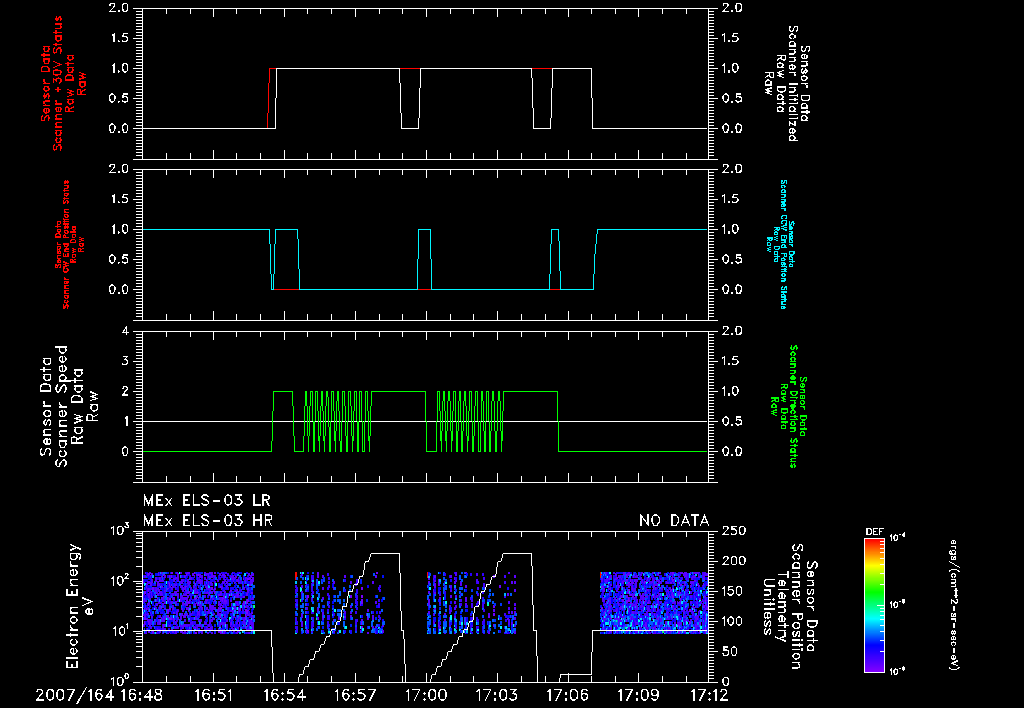This screenshot has width=1024, height=708.
Task: Click the 16:54 time axis label
Action: tap(284, 695)
